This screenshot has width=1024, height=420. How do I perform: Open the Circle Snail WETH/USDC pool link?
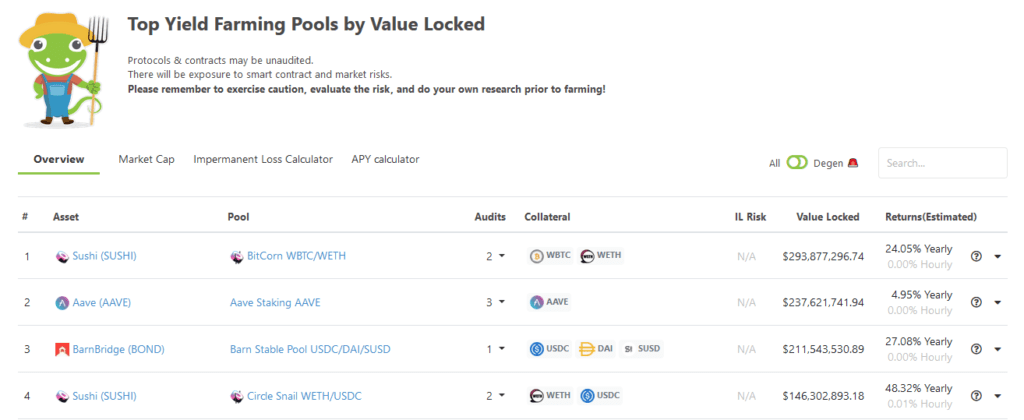click(304, 396)
